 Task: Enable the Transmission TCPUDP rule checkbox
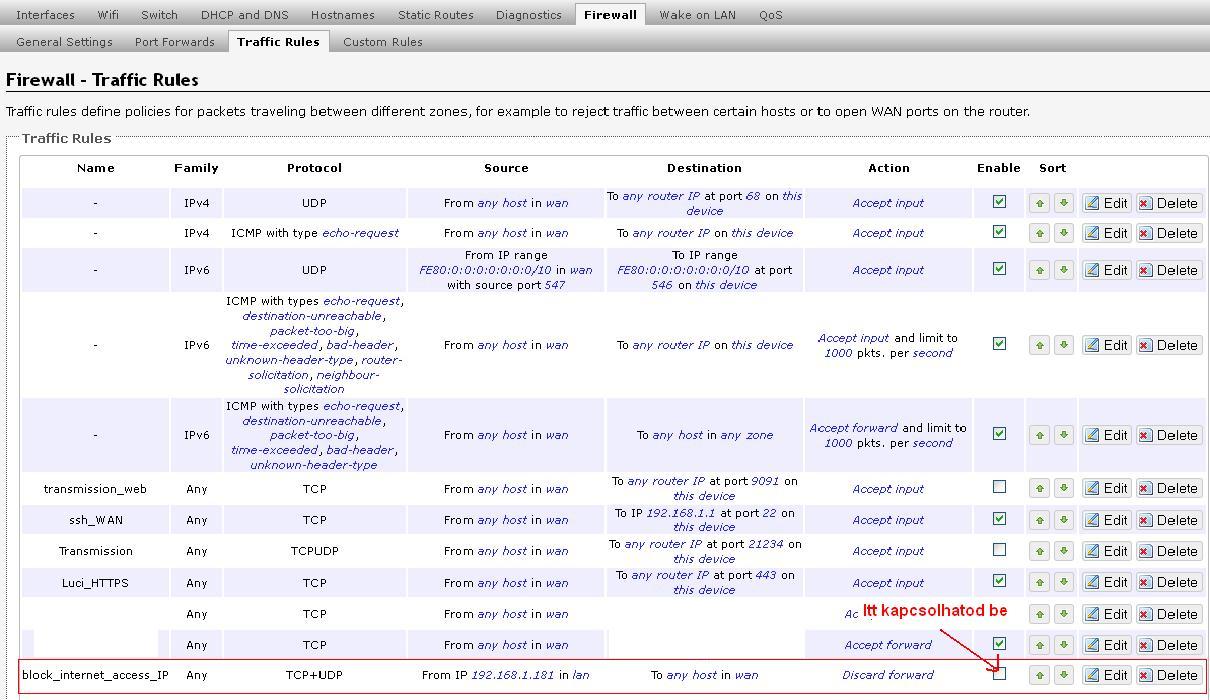[x=999, y=549]
